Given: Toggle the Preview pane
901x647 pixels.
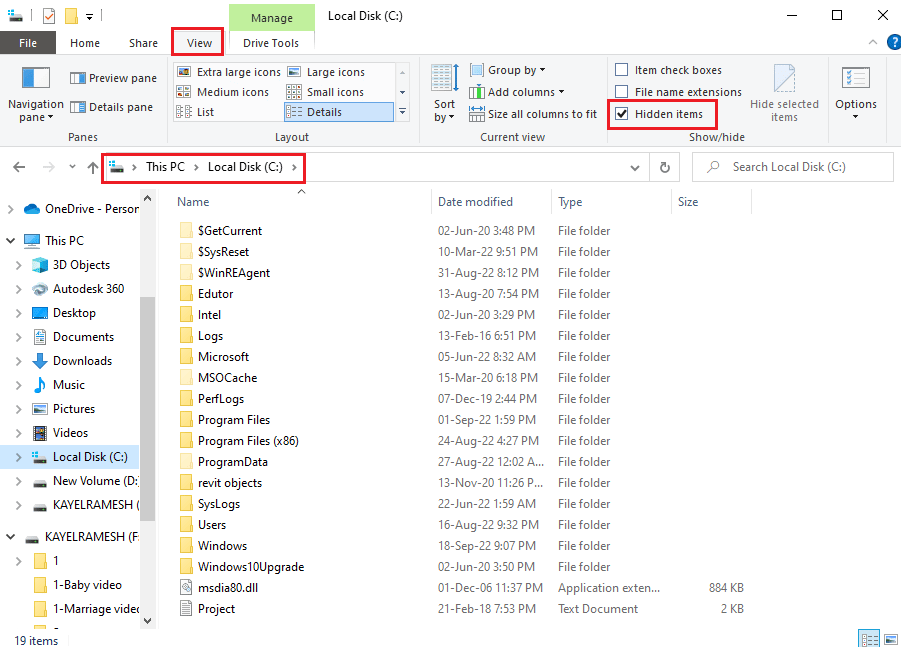Looking at the screenshot, I should coord(113,78).
